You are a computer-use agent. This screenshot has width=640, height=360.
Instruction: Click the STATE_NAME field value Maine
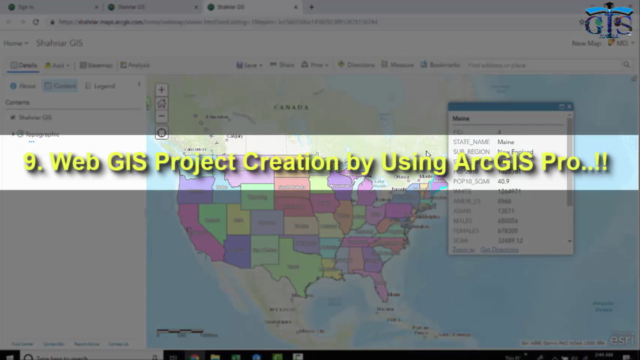click(x=505, y=142)
